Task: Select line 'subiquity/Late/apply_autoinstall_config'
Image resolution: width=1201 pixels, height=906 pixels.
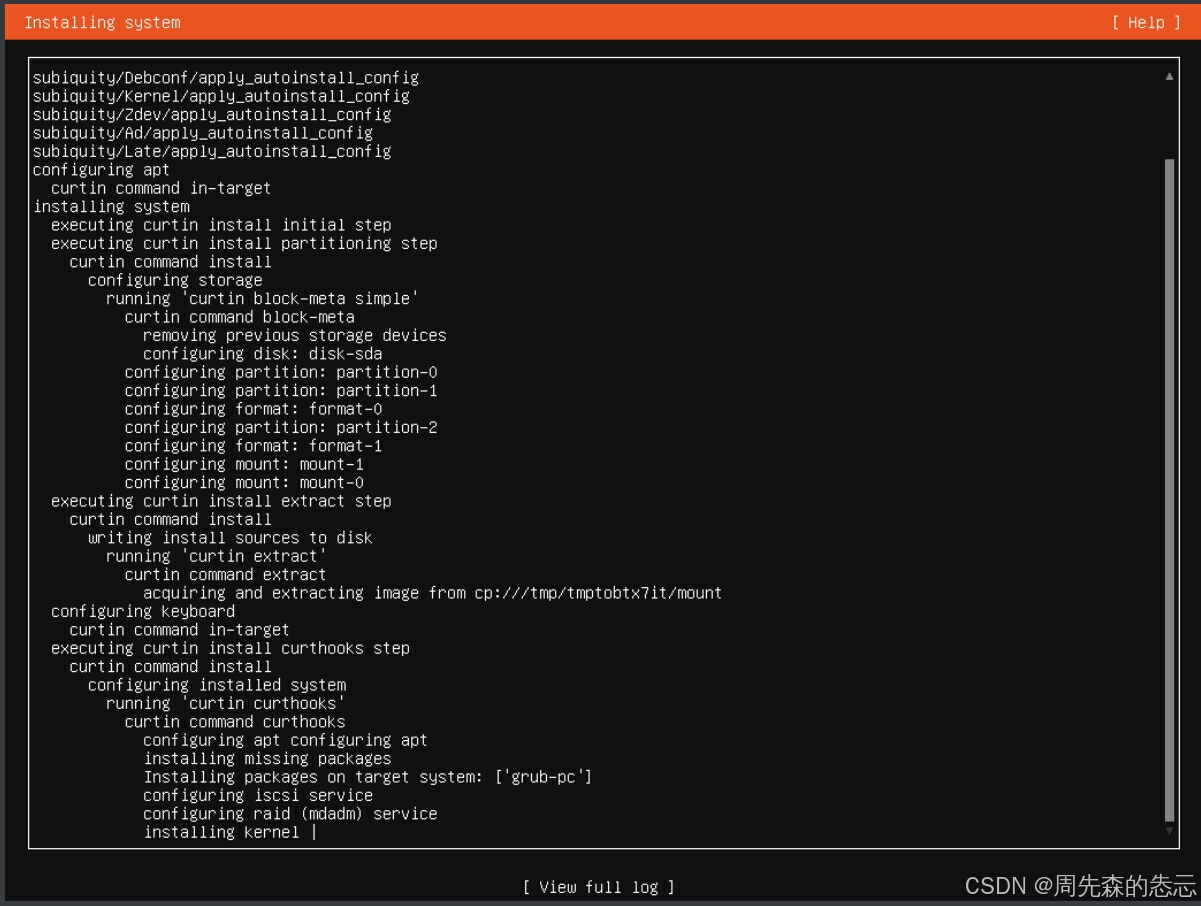Action: point(212,152)
